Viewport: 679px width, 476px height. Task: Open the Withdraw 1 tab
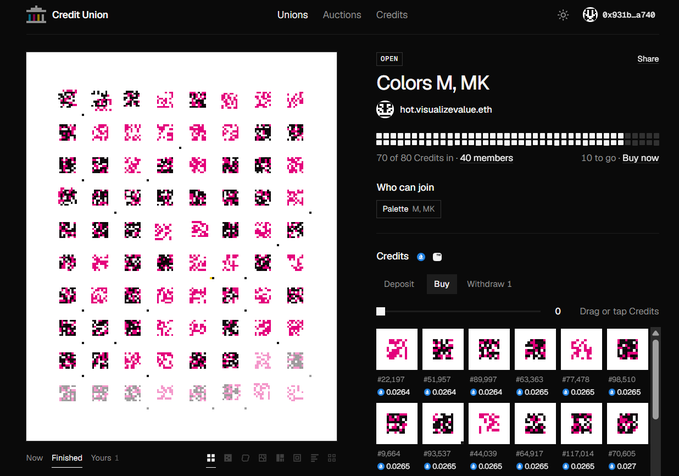pos(489,284)
